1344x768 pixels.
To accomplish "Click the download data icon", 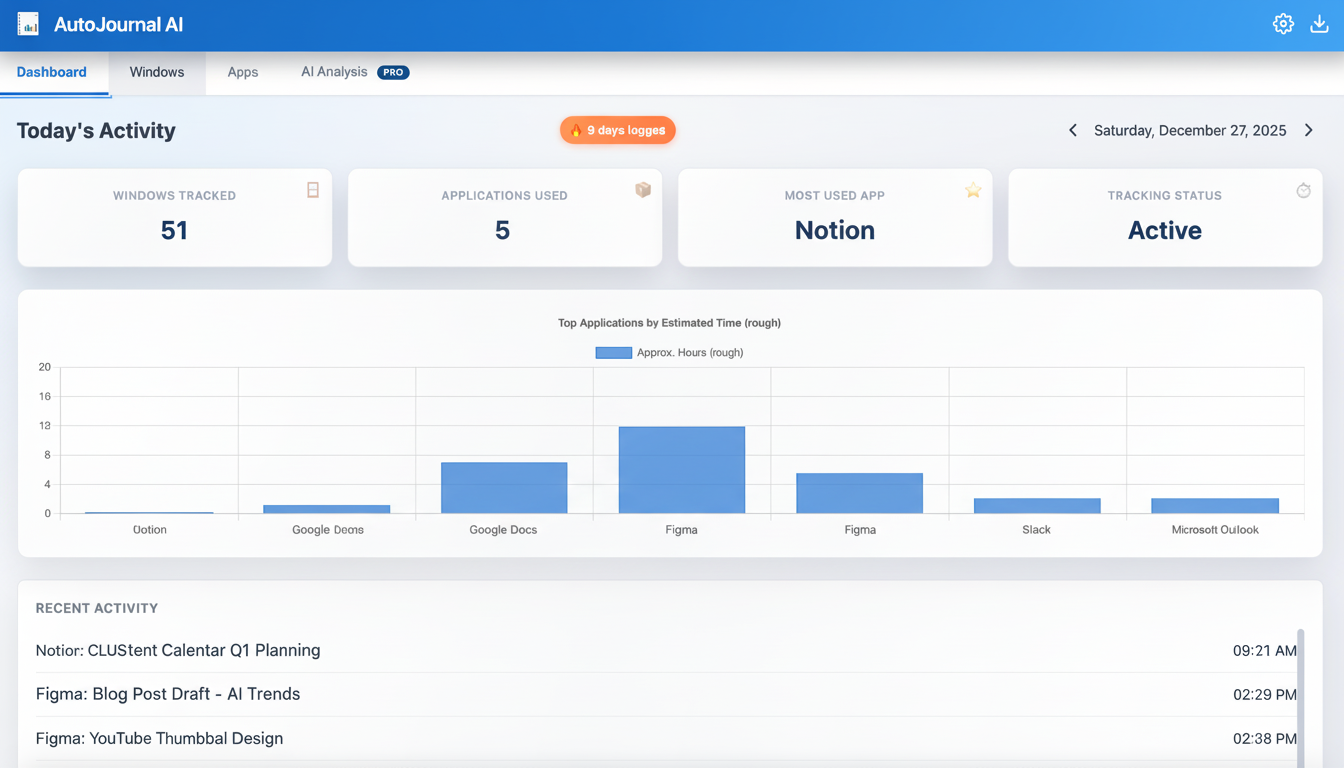I will click(x=1319, y=23).
